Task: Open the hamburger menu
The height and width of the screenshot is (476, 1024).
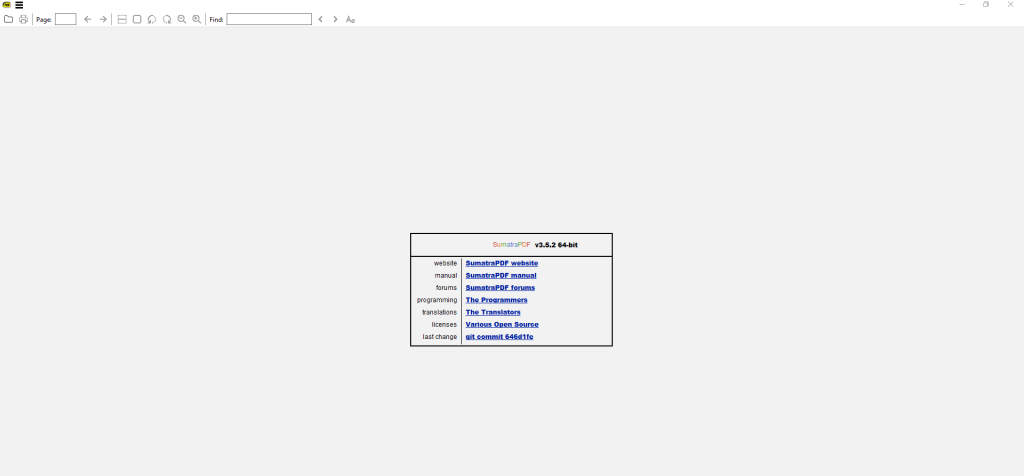Action: pyautogui.click(x=19, y=5)
